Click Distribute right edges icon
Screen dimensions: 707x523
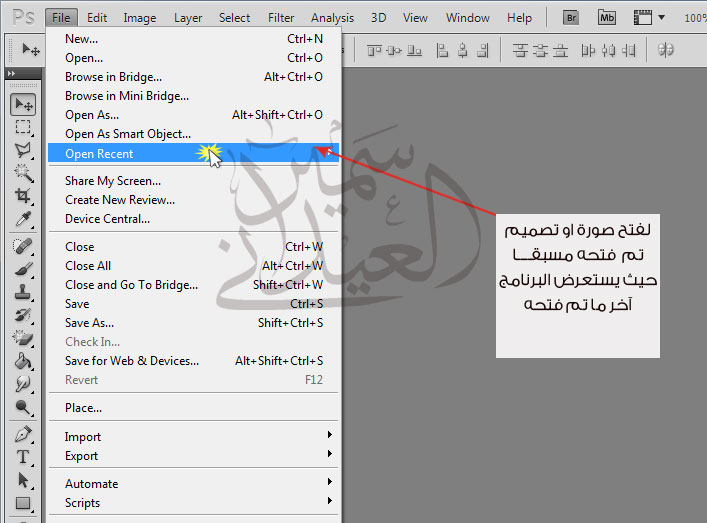coord(629,50)
